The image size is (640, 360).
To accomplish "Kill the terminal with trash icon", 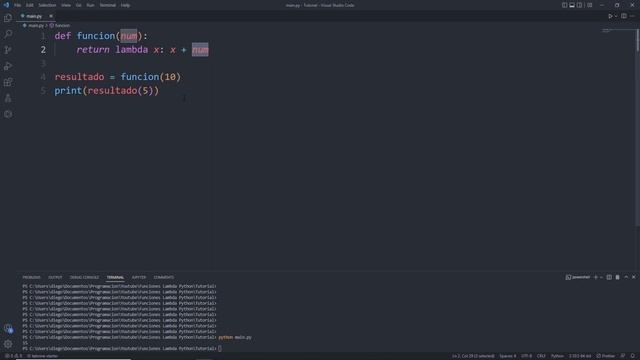I will pyautogui.click(x=617, y=277).
